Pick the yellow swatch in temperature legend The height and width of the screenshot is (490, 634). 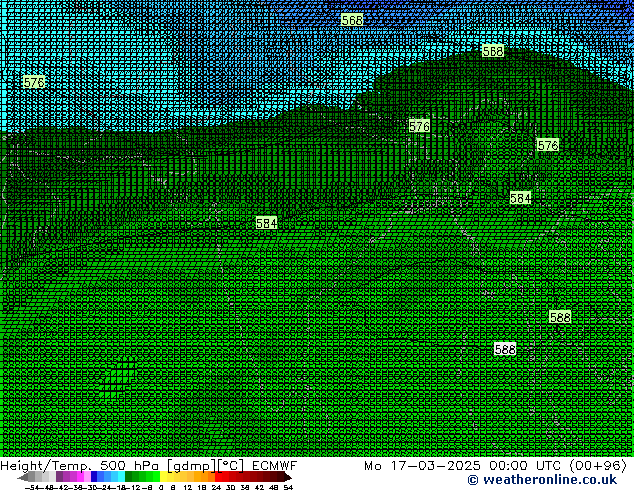(x=164, y=477)
